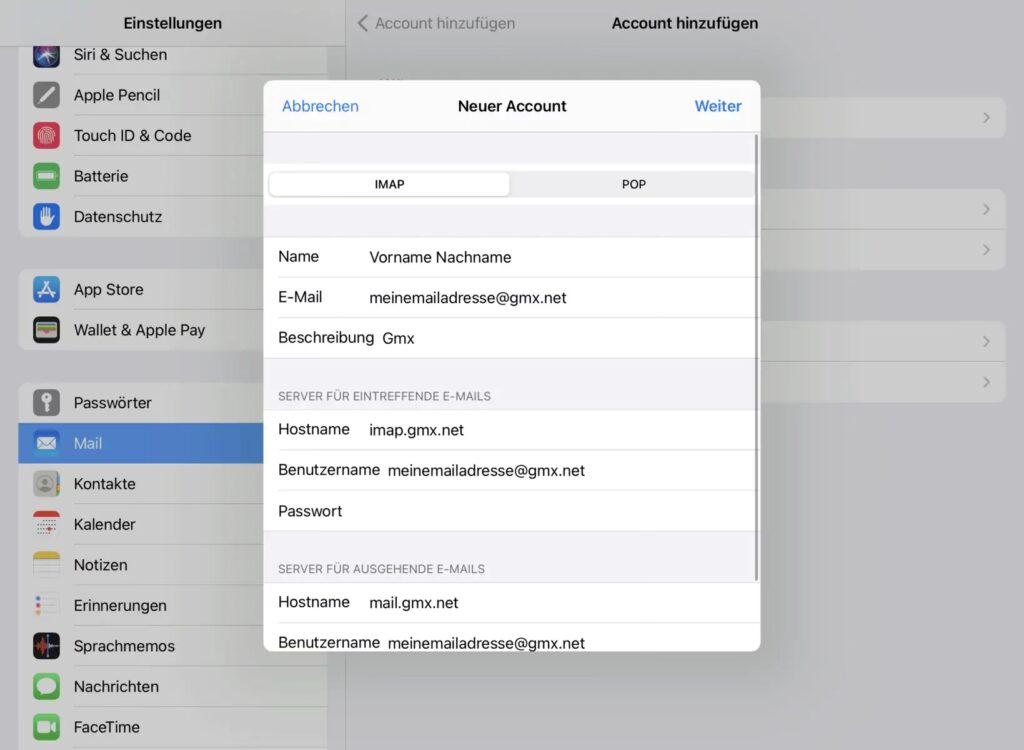Open Datenschutz hand icon
Screen dimensions: 1024x750
[x=46, y=217]
